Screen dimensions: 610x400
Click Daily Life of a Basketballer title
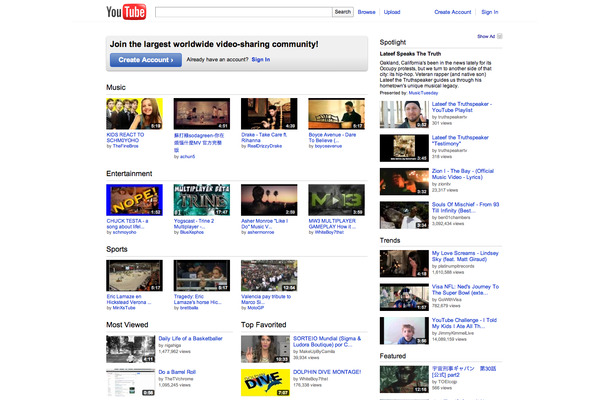190,339
